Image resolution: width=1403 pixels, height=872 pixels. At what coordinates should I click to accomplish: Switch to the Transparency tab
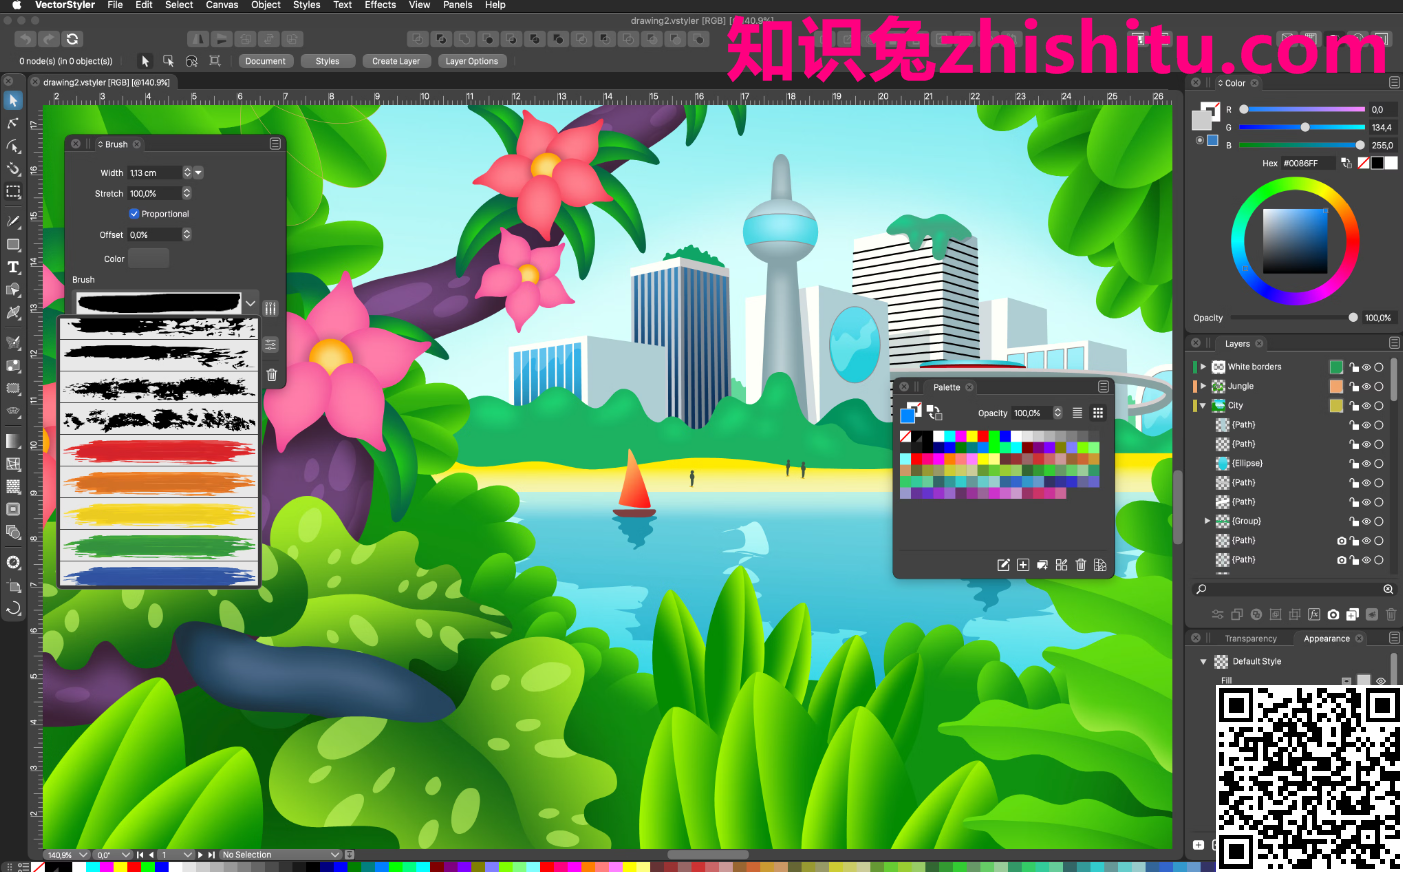(x=1250, y=638)
